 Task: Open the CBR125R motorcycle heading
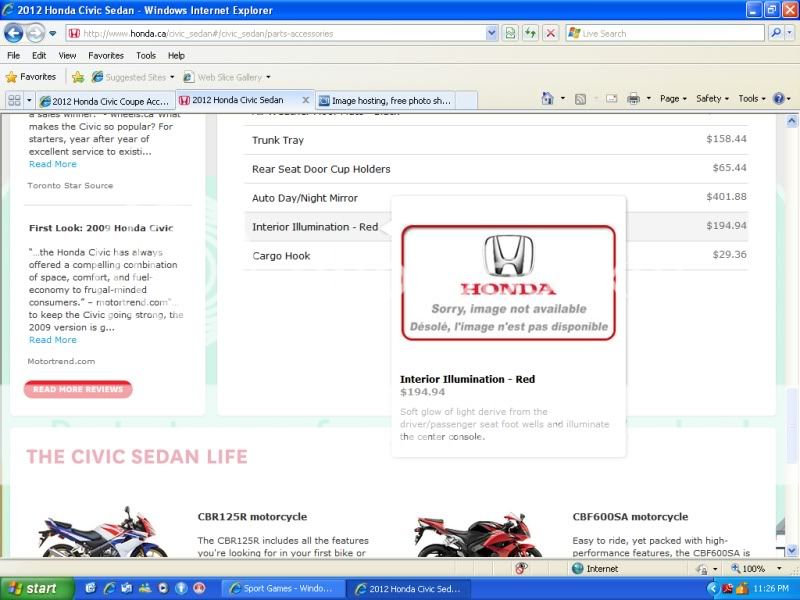[252, 516]
